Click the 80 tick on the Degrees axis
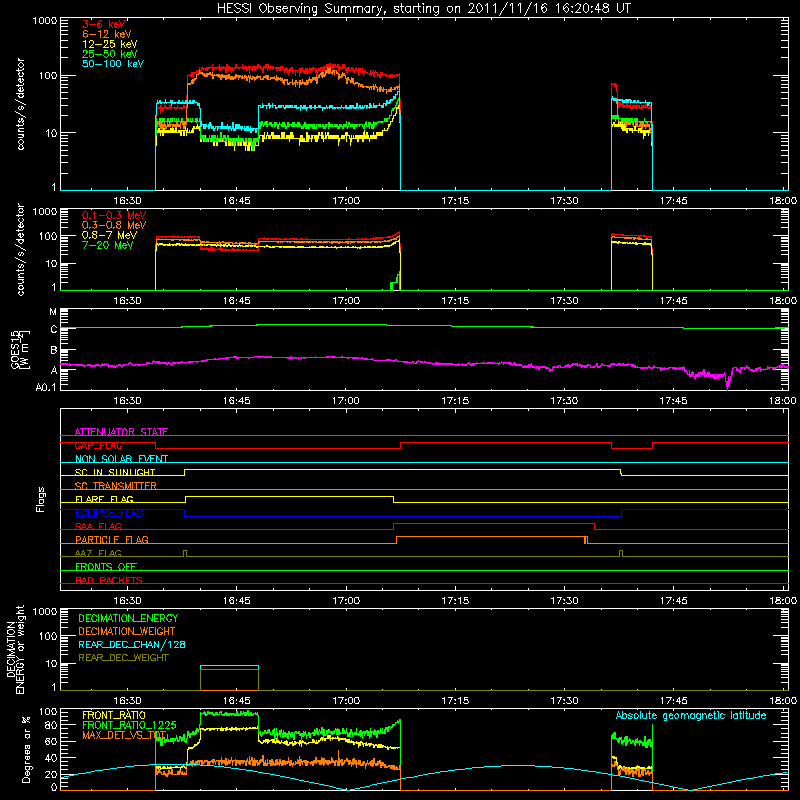Viewport: 800px width, 800px height. (x=52, y=725)
